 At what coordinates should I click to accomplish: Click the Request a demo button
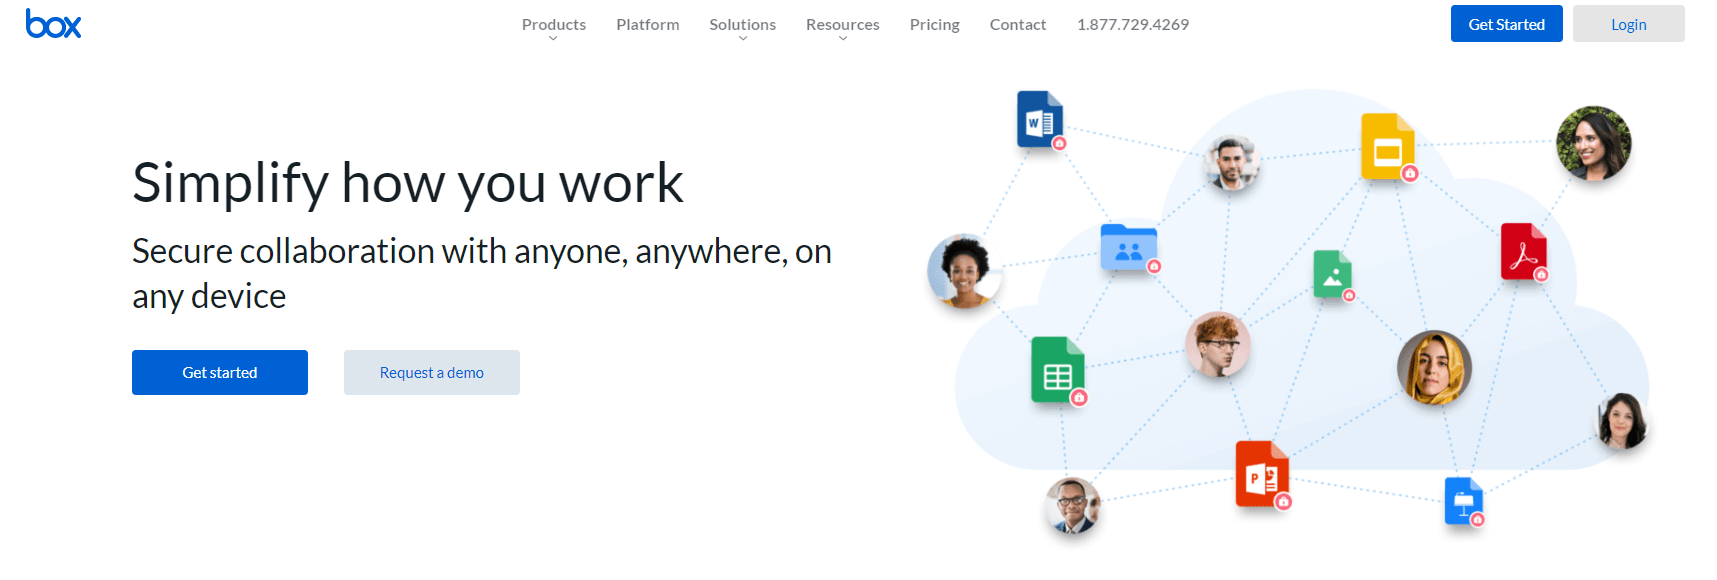point(431,373)
